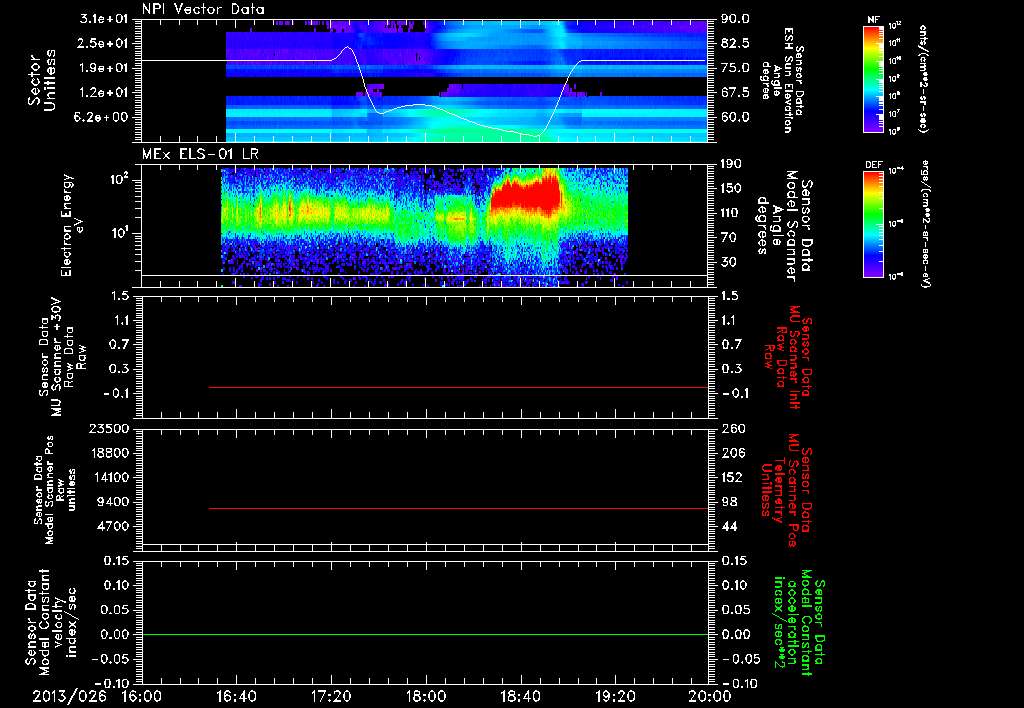Image resolution: width=1024 pixels, height=708 pixels.
Task: Click the 18:00 time axis label
Action: click(x=426, y=696)
